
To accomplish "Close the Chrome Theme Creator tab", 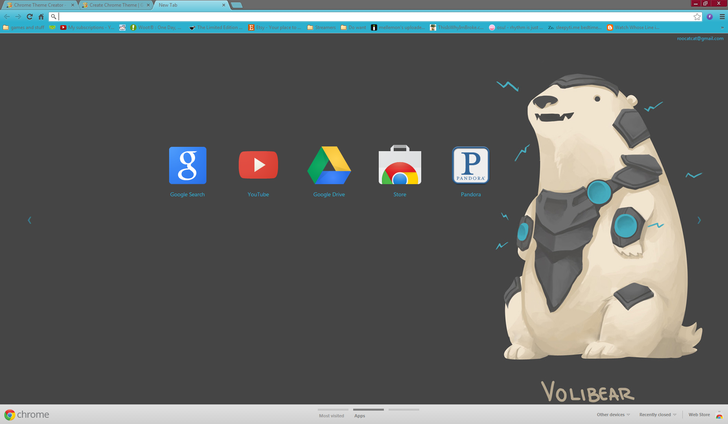I will [72, 5].
